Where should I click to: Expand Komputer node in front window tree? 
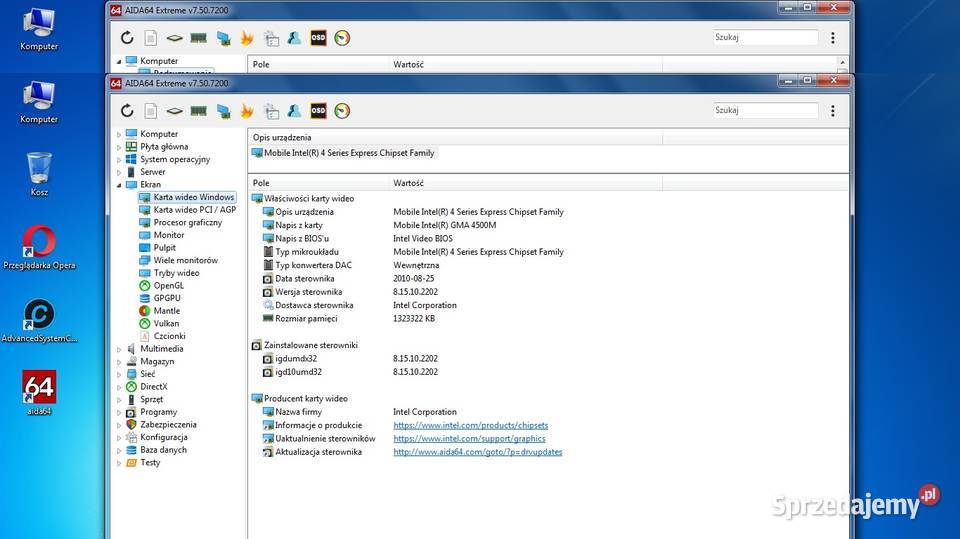pyautogui.click(x=119, y=134)
